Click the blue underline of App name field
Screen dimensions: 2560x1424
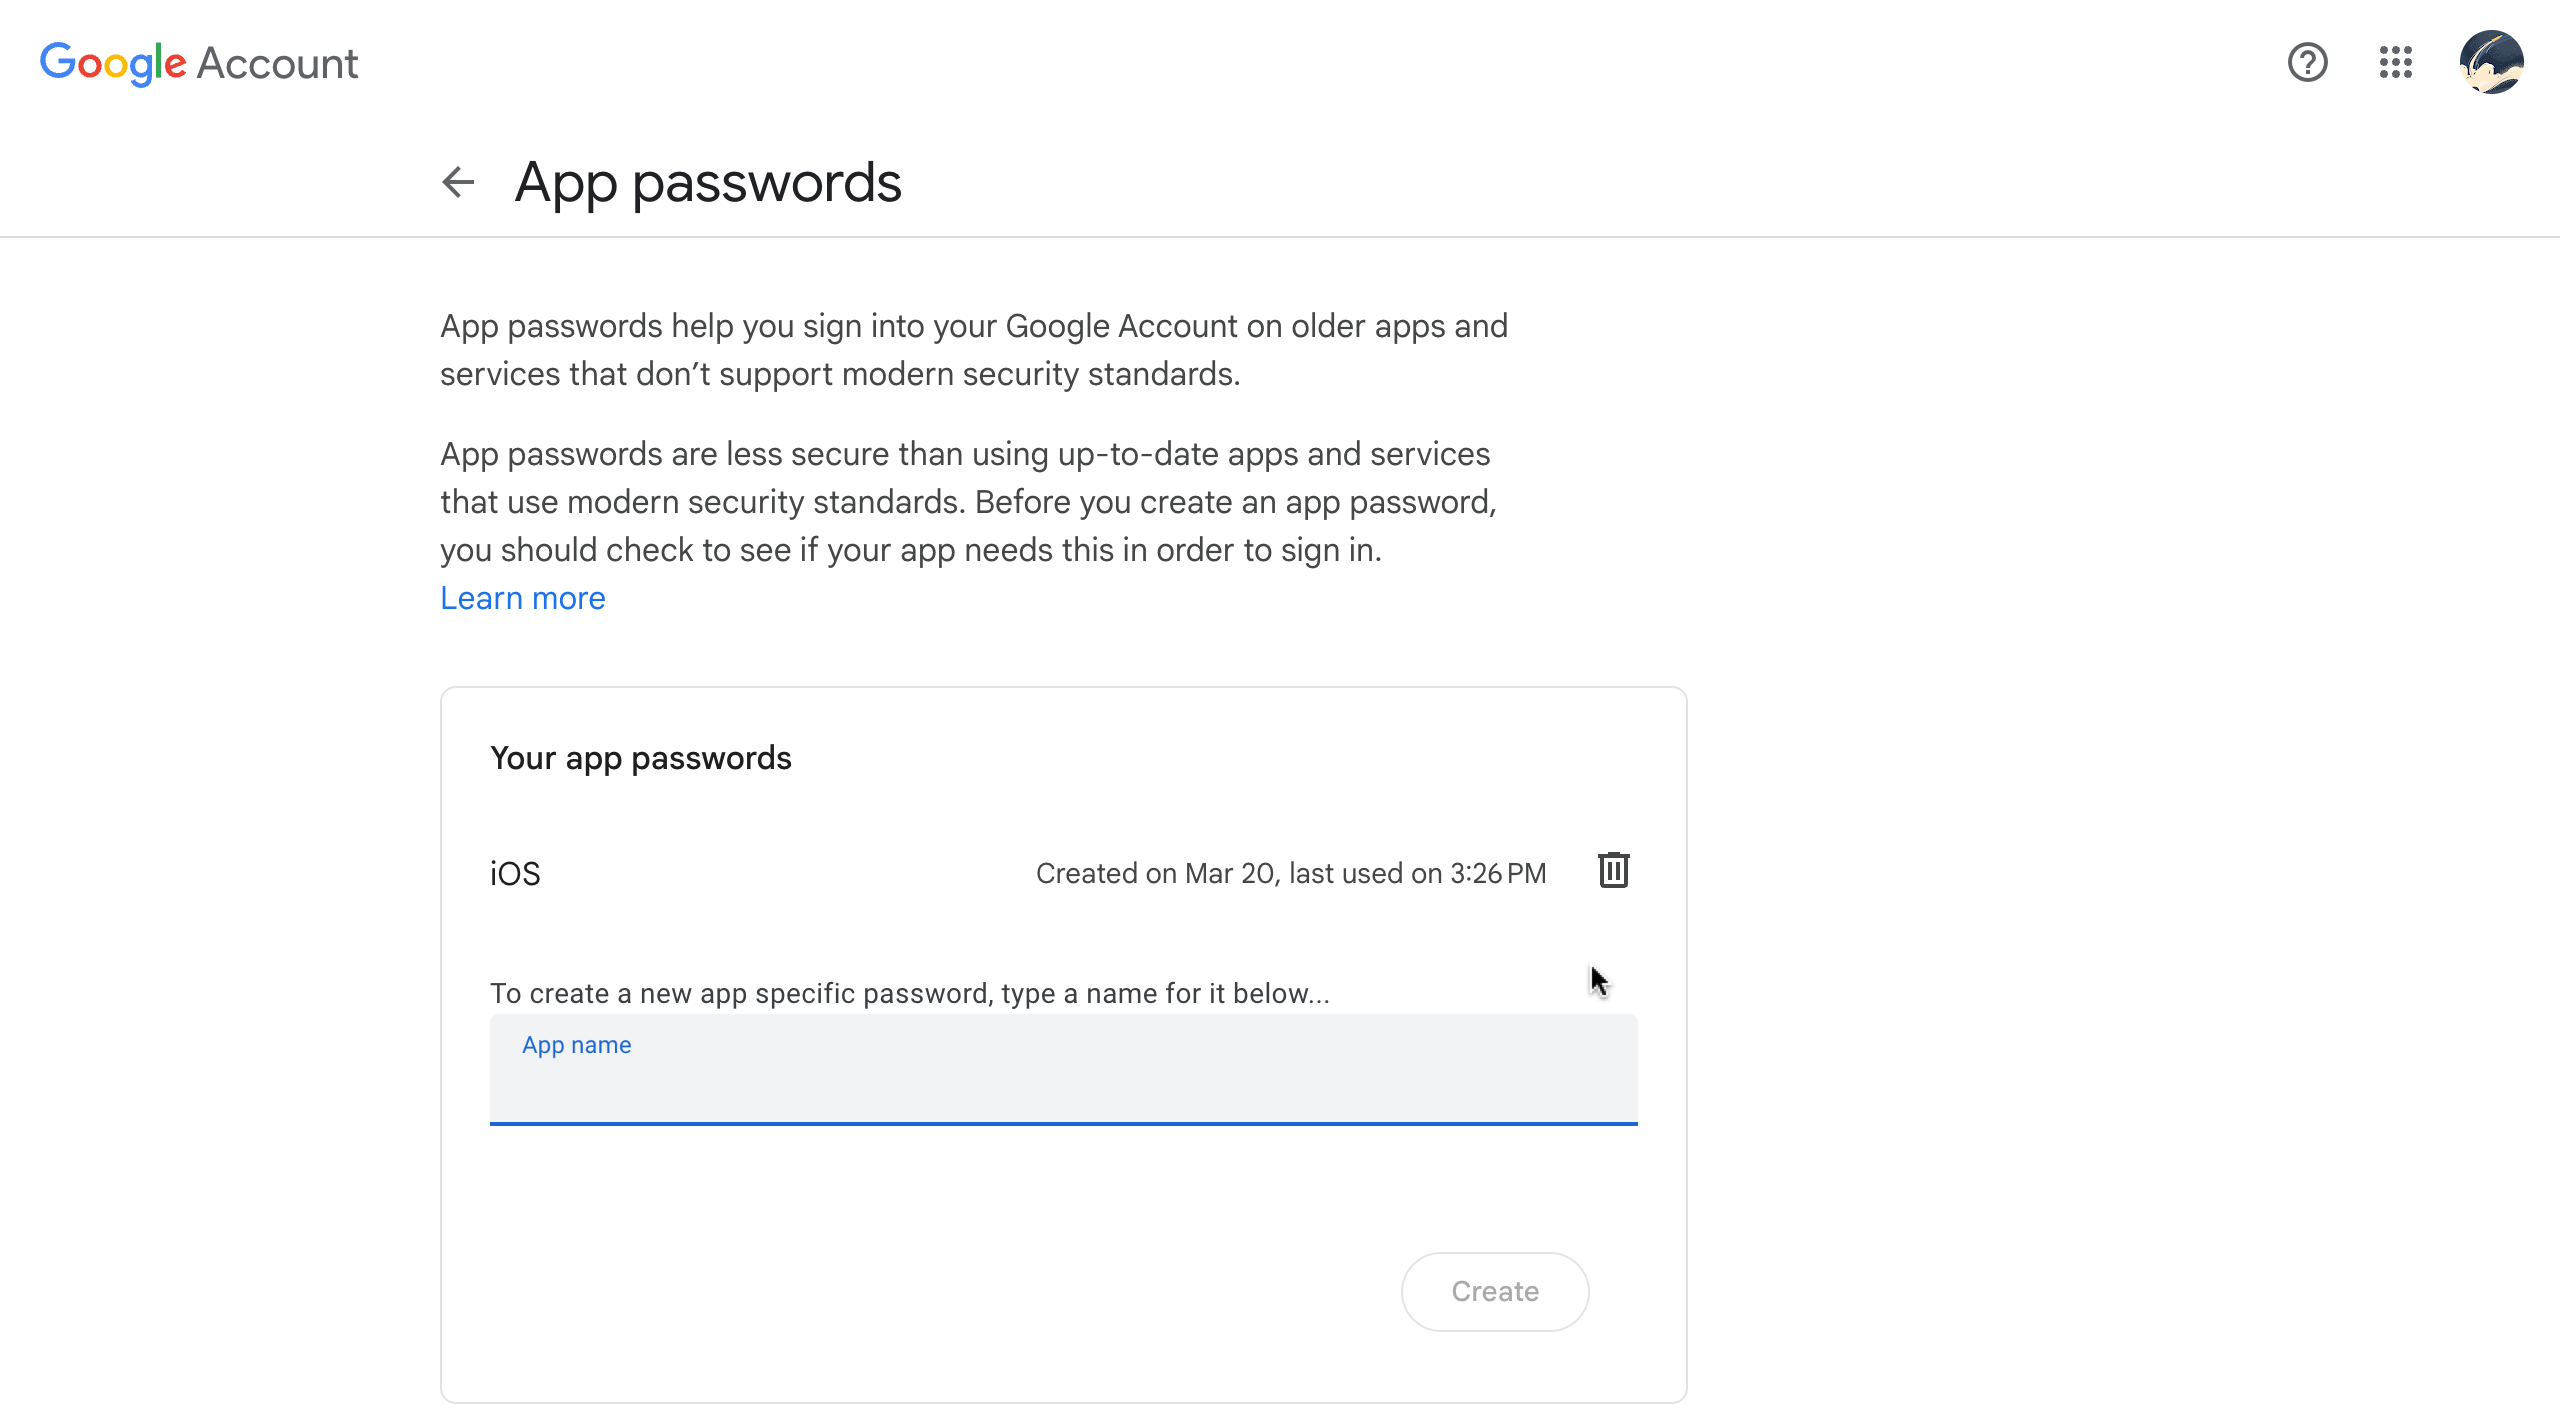point(1063,1123)
